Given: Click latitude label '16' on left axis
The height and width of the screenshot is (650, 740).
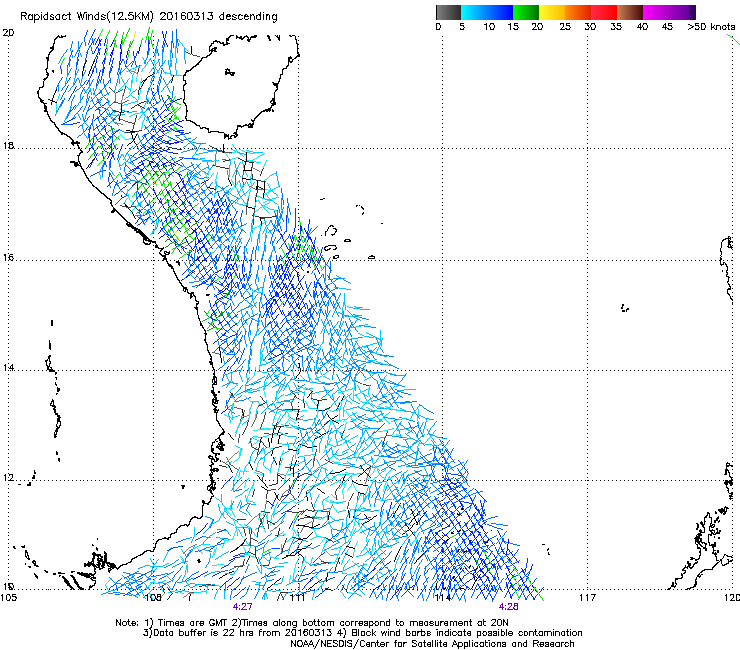Looking at the screenshot, I should pos(8,258).
